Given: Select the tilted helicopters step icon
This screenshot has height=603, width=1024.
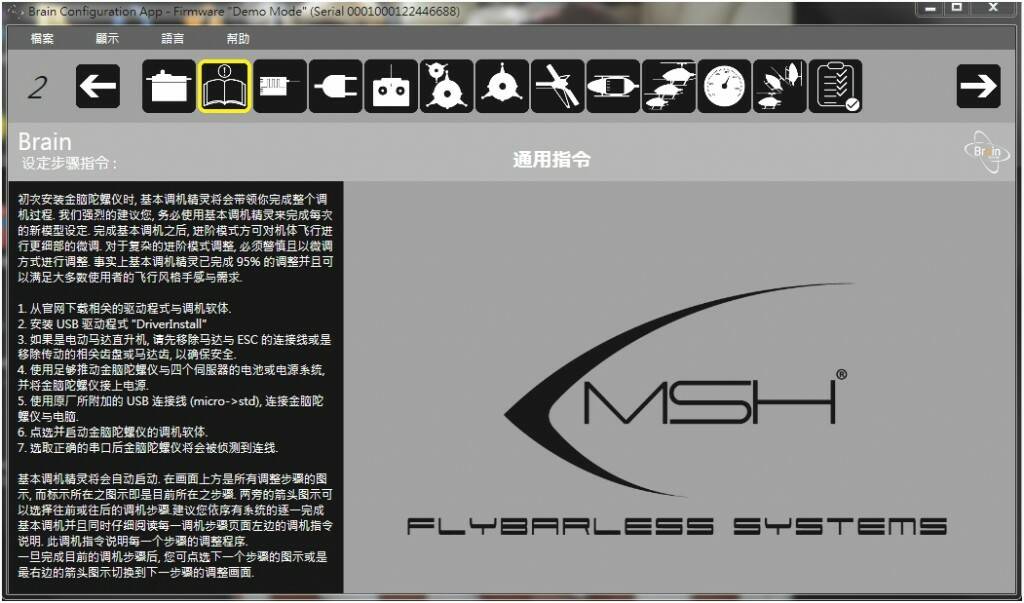Looking at the screenshot, I should (x=780, y=86).
